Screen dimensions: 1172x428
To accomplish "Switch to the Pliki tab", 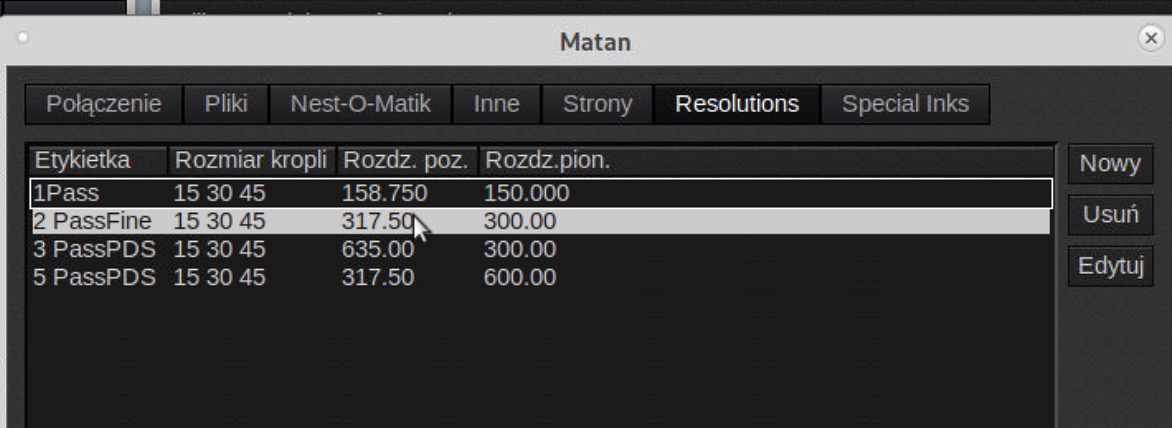I will [x=226, y=104].
